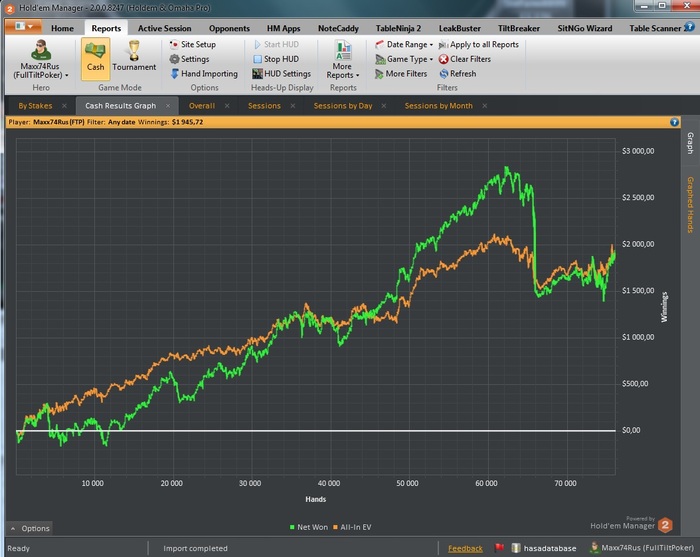Toggle the All-In EV legend series
The height and width of the screenshot is (557, 700).
pos(352,527)
